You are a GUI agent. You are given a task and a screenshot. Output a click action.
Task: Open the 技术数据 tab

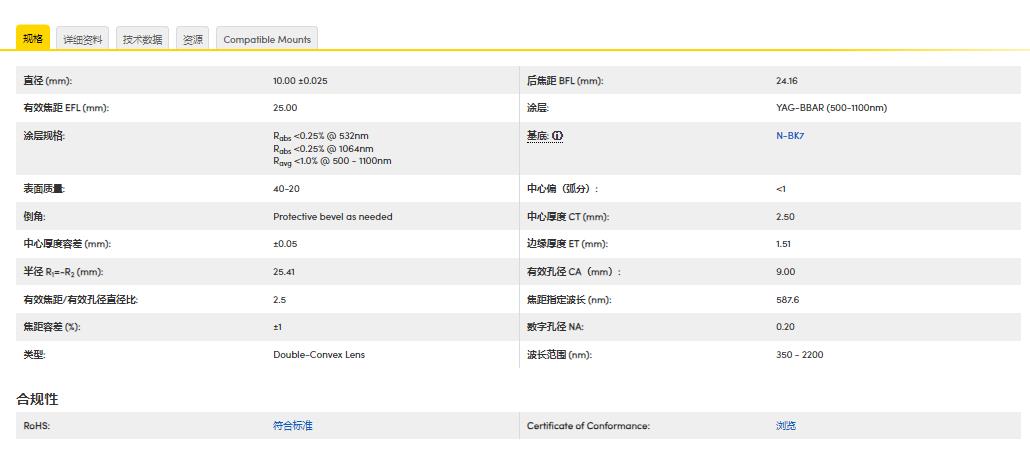pos(142,39)
